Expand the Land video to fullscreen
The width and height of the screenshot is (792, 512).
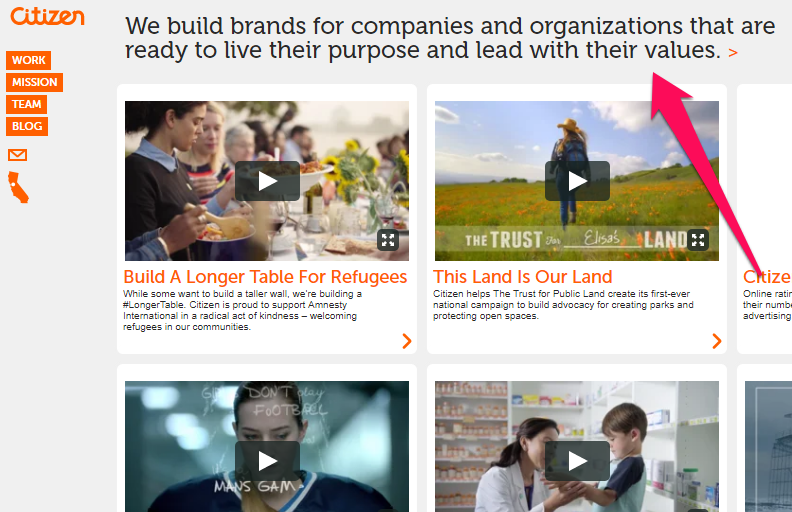click(x=698, y=240)
